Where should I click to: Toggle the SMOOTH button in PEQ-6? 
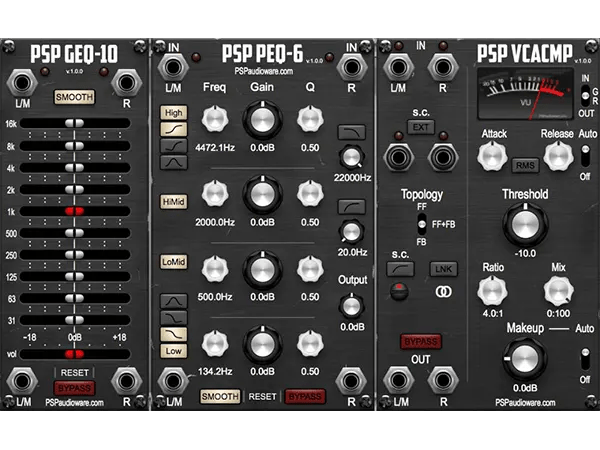[x=220, y=396]
